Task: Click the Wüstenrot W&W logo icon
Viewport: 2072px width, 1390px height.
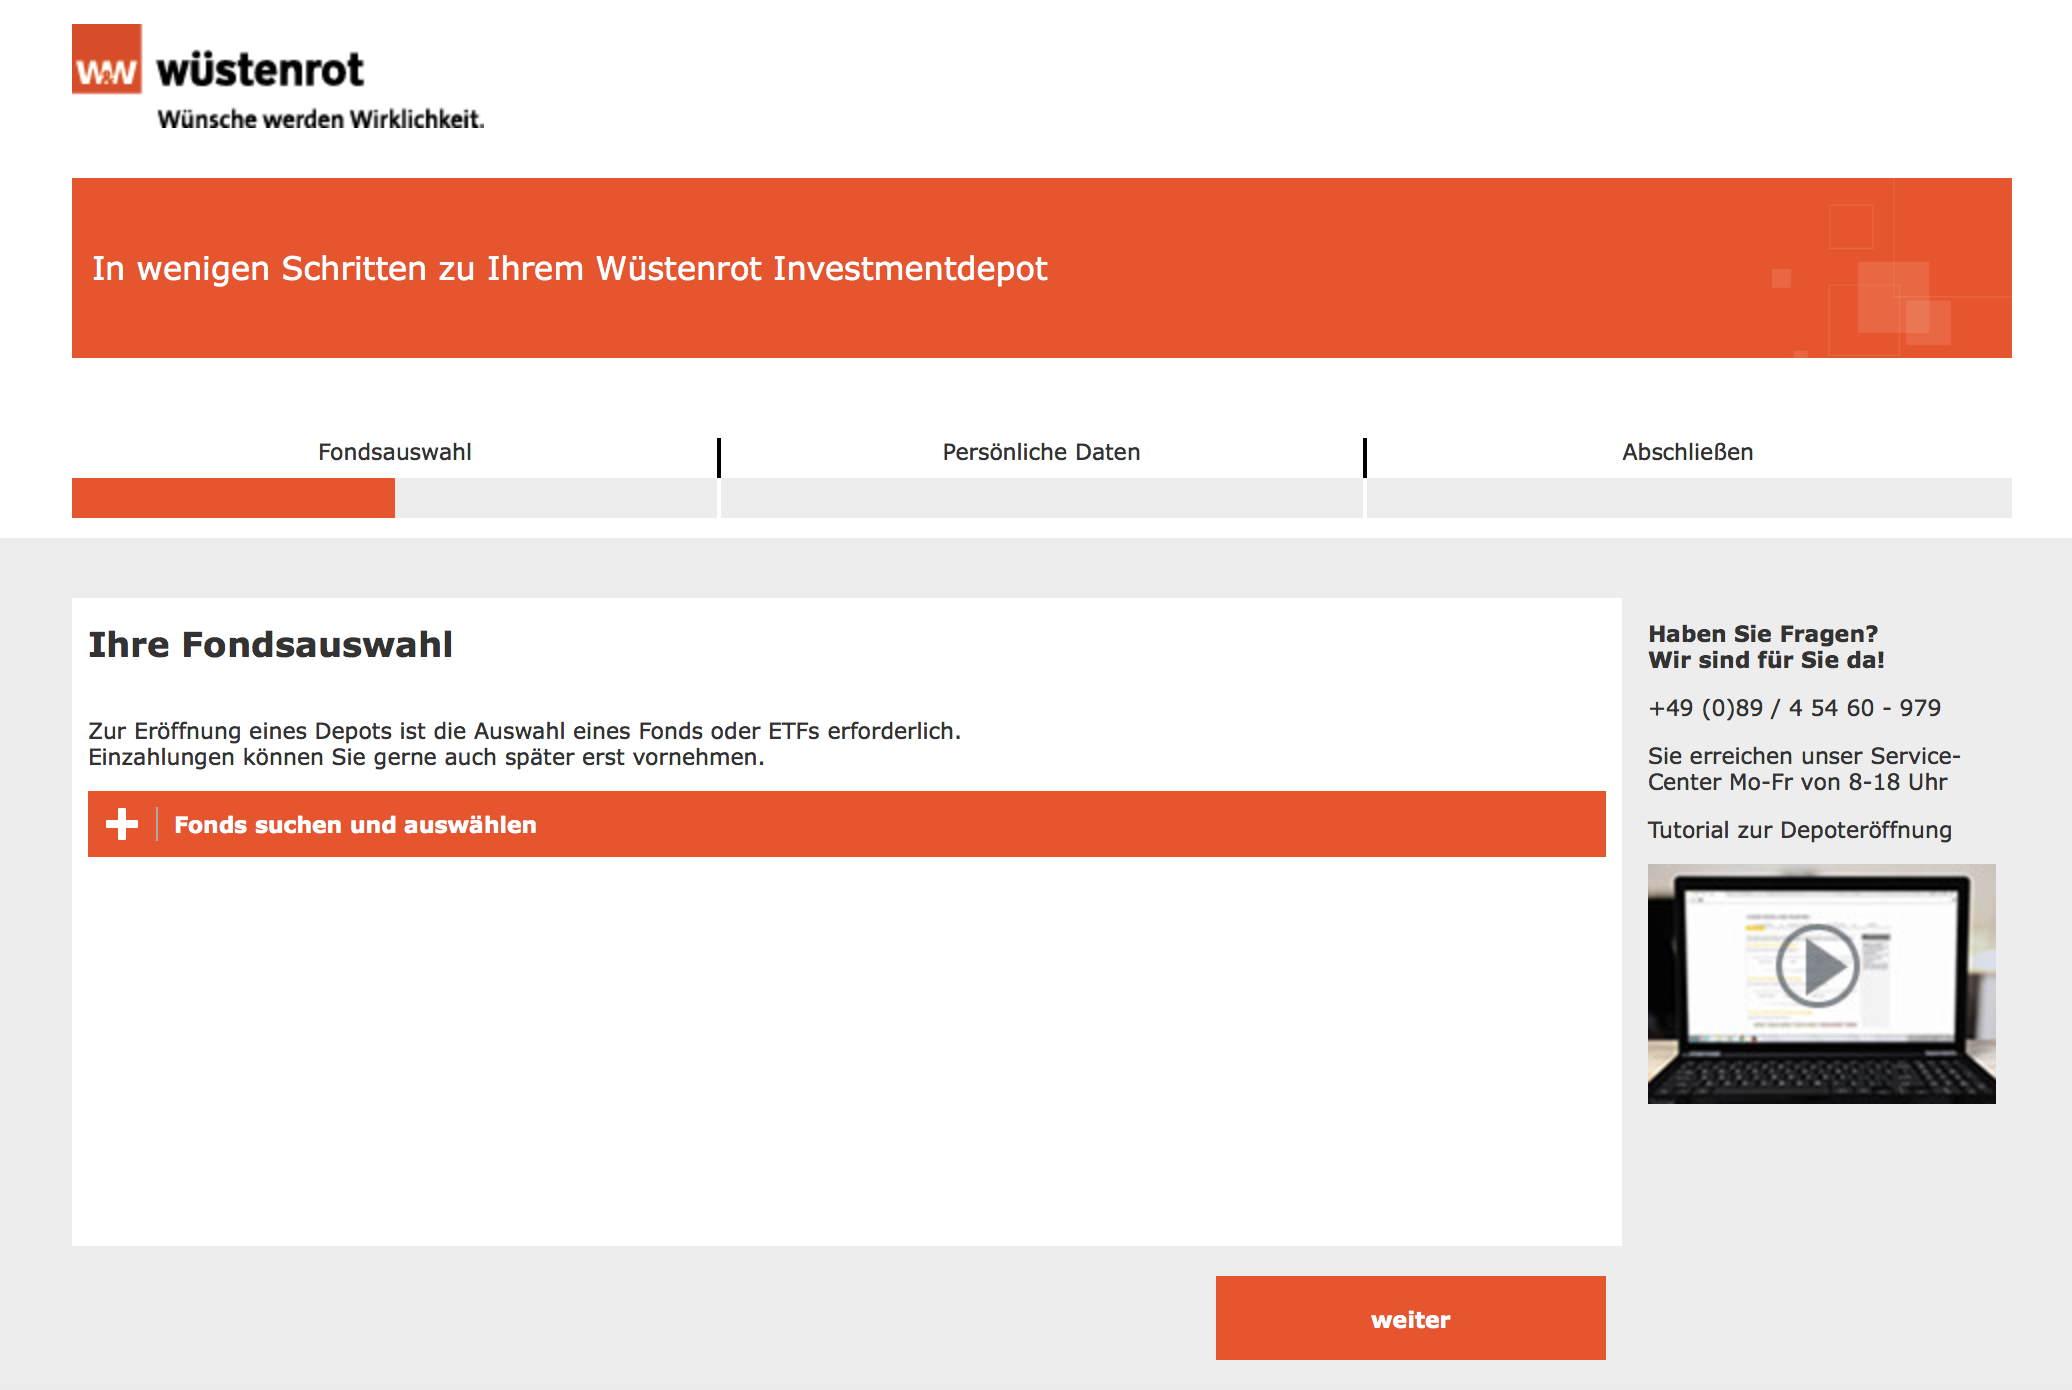Action: pyautogui.click(x=107, y=59)
